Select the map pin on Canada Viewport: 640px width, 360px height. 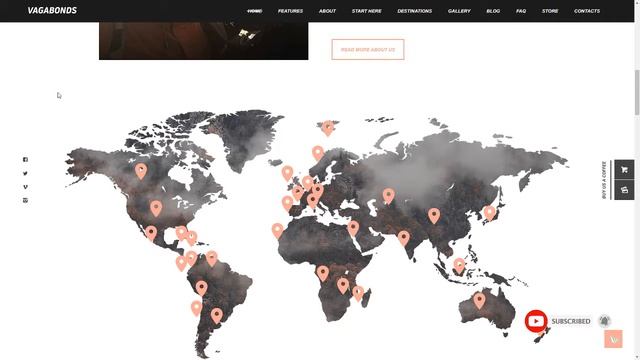[x=141, y=171]
